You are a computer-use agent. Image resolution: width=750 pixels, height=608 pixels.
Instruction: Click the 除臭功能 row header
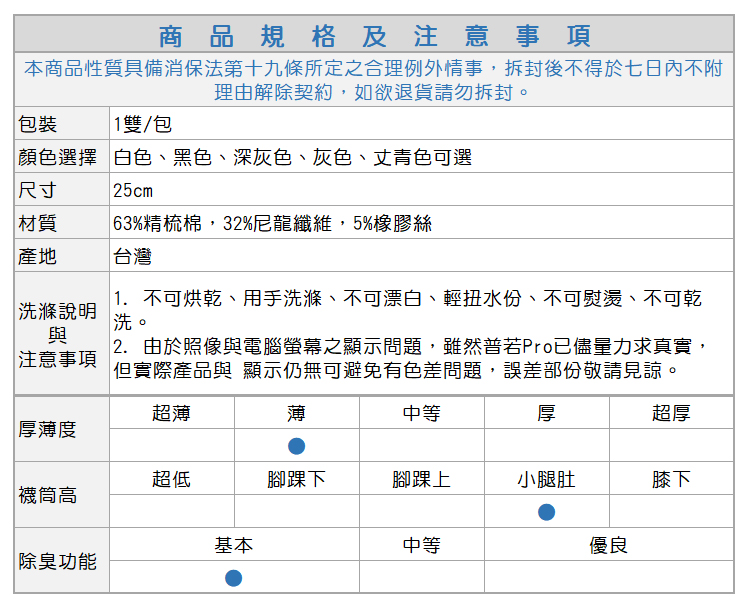[58, 561]
